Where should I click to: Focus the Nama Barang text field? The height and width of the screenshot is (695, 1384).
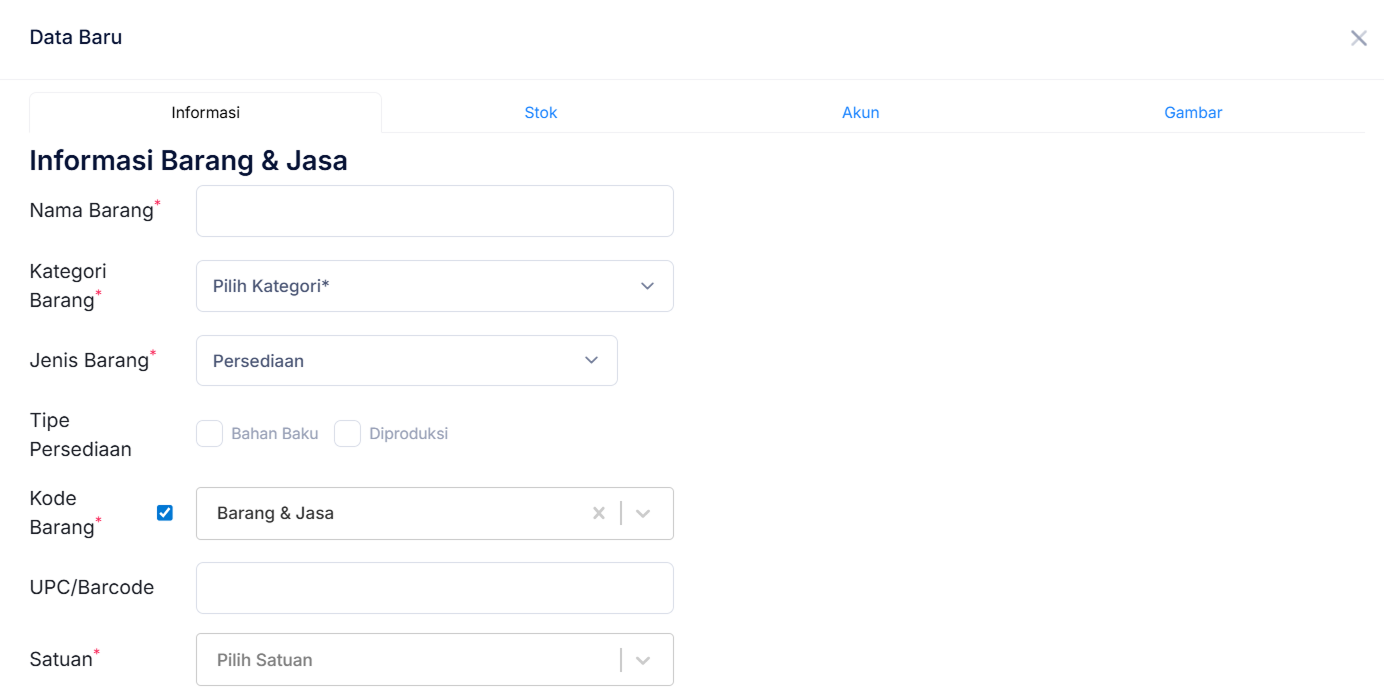[434, 211]
